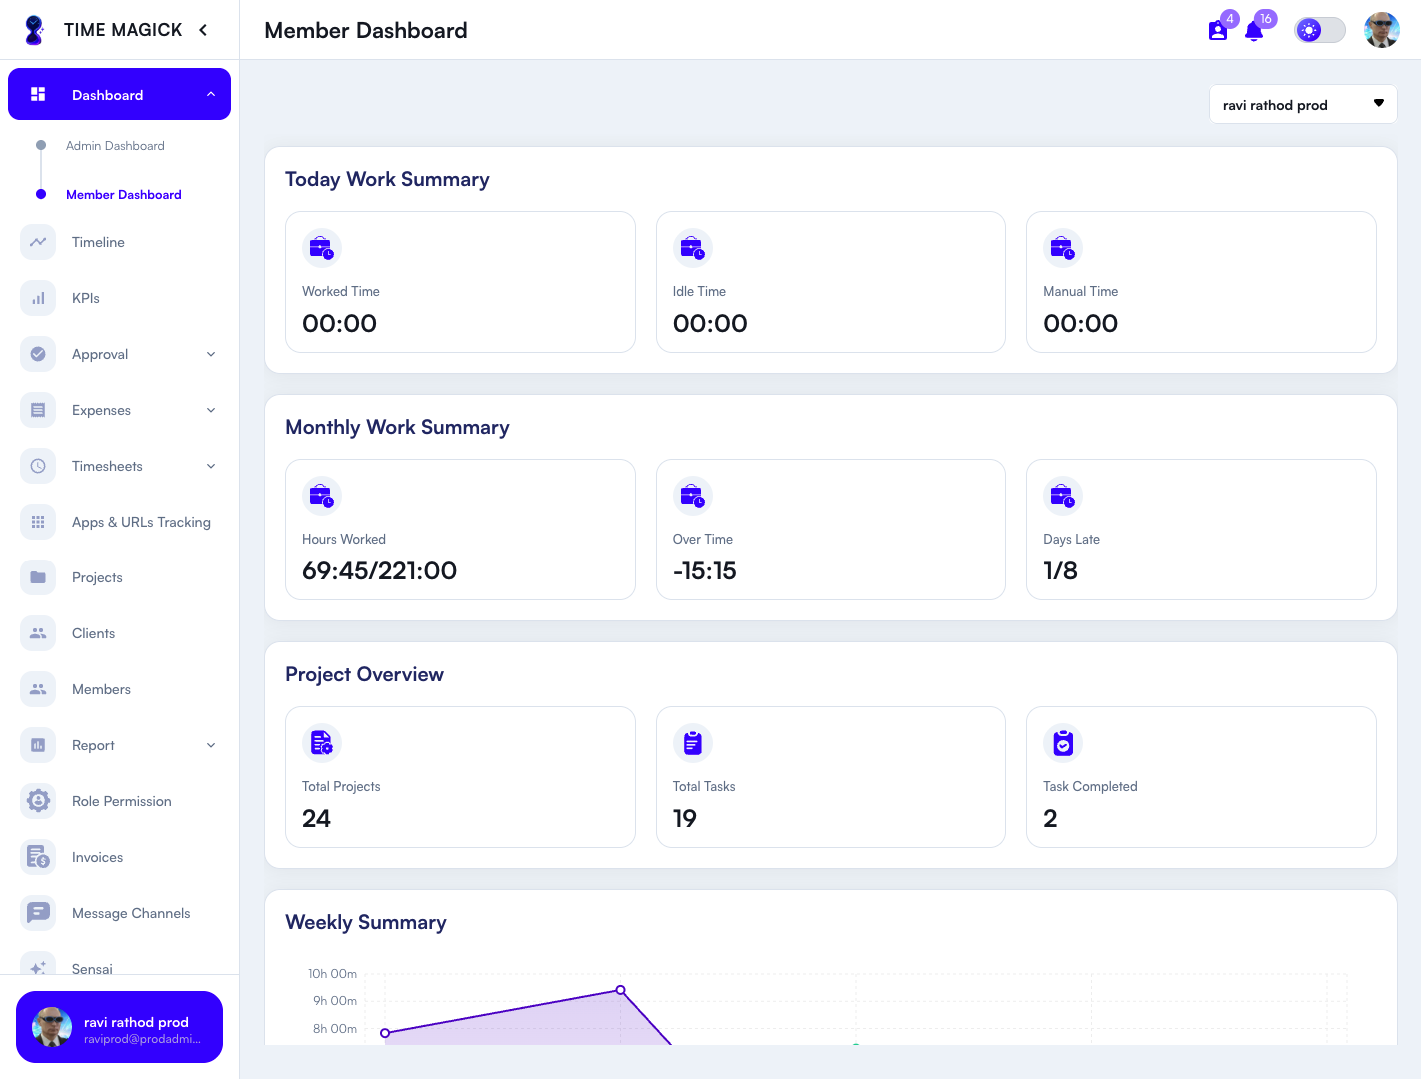Image resolution: width=1421 pixels, height=1079 pixels.
Task: Click the Hours Worked 69:45/221:00 value
Action: point(379,571)
